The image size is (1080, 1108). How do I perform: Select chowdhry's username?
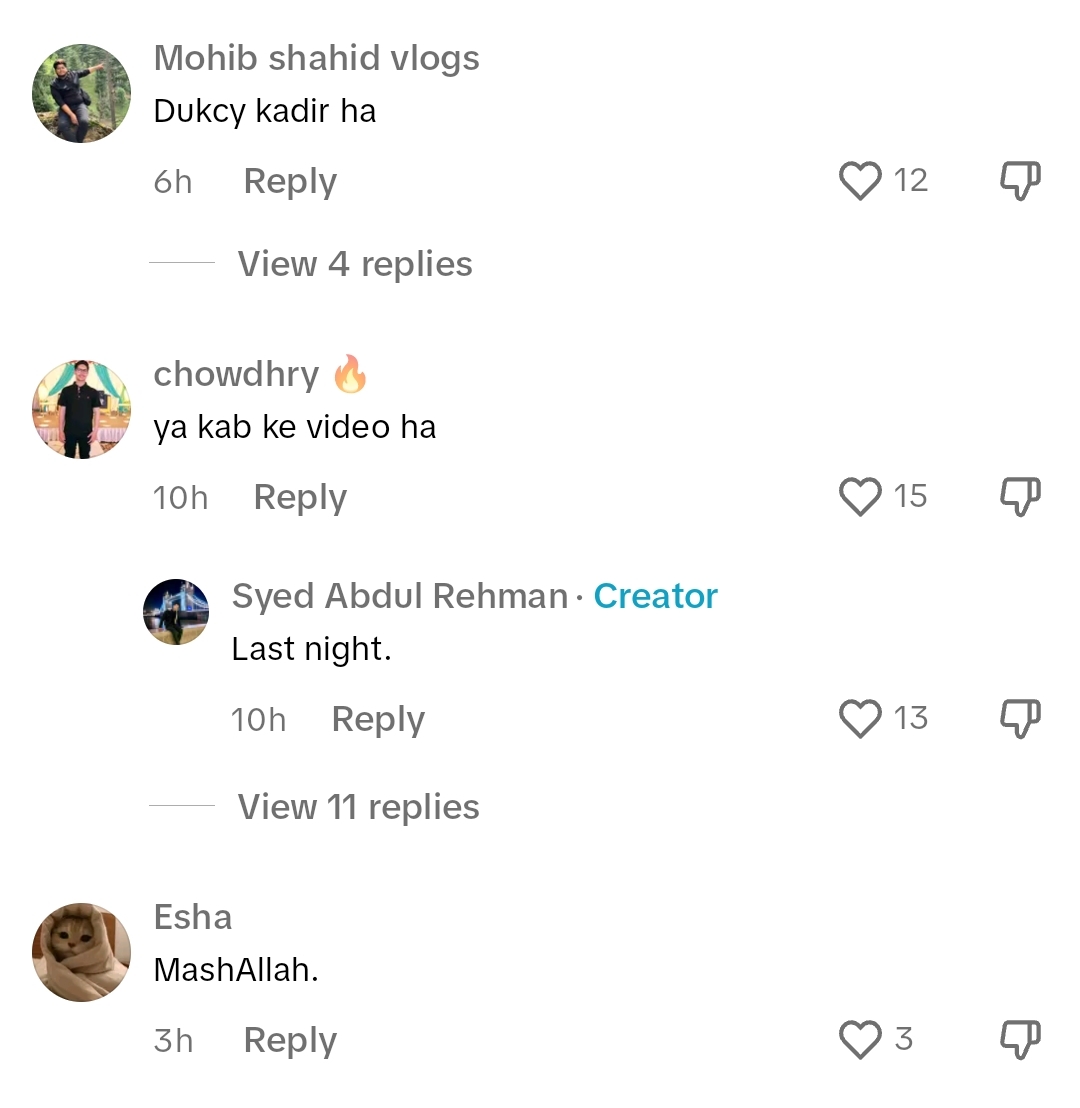click(x=236, y=373)
